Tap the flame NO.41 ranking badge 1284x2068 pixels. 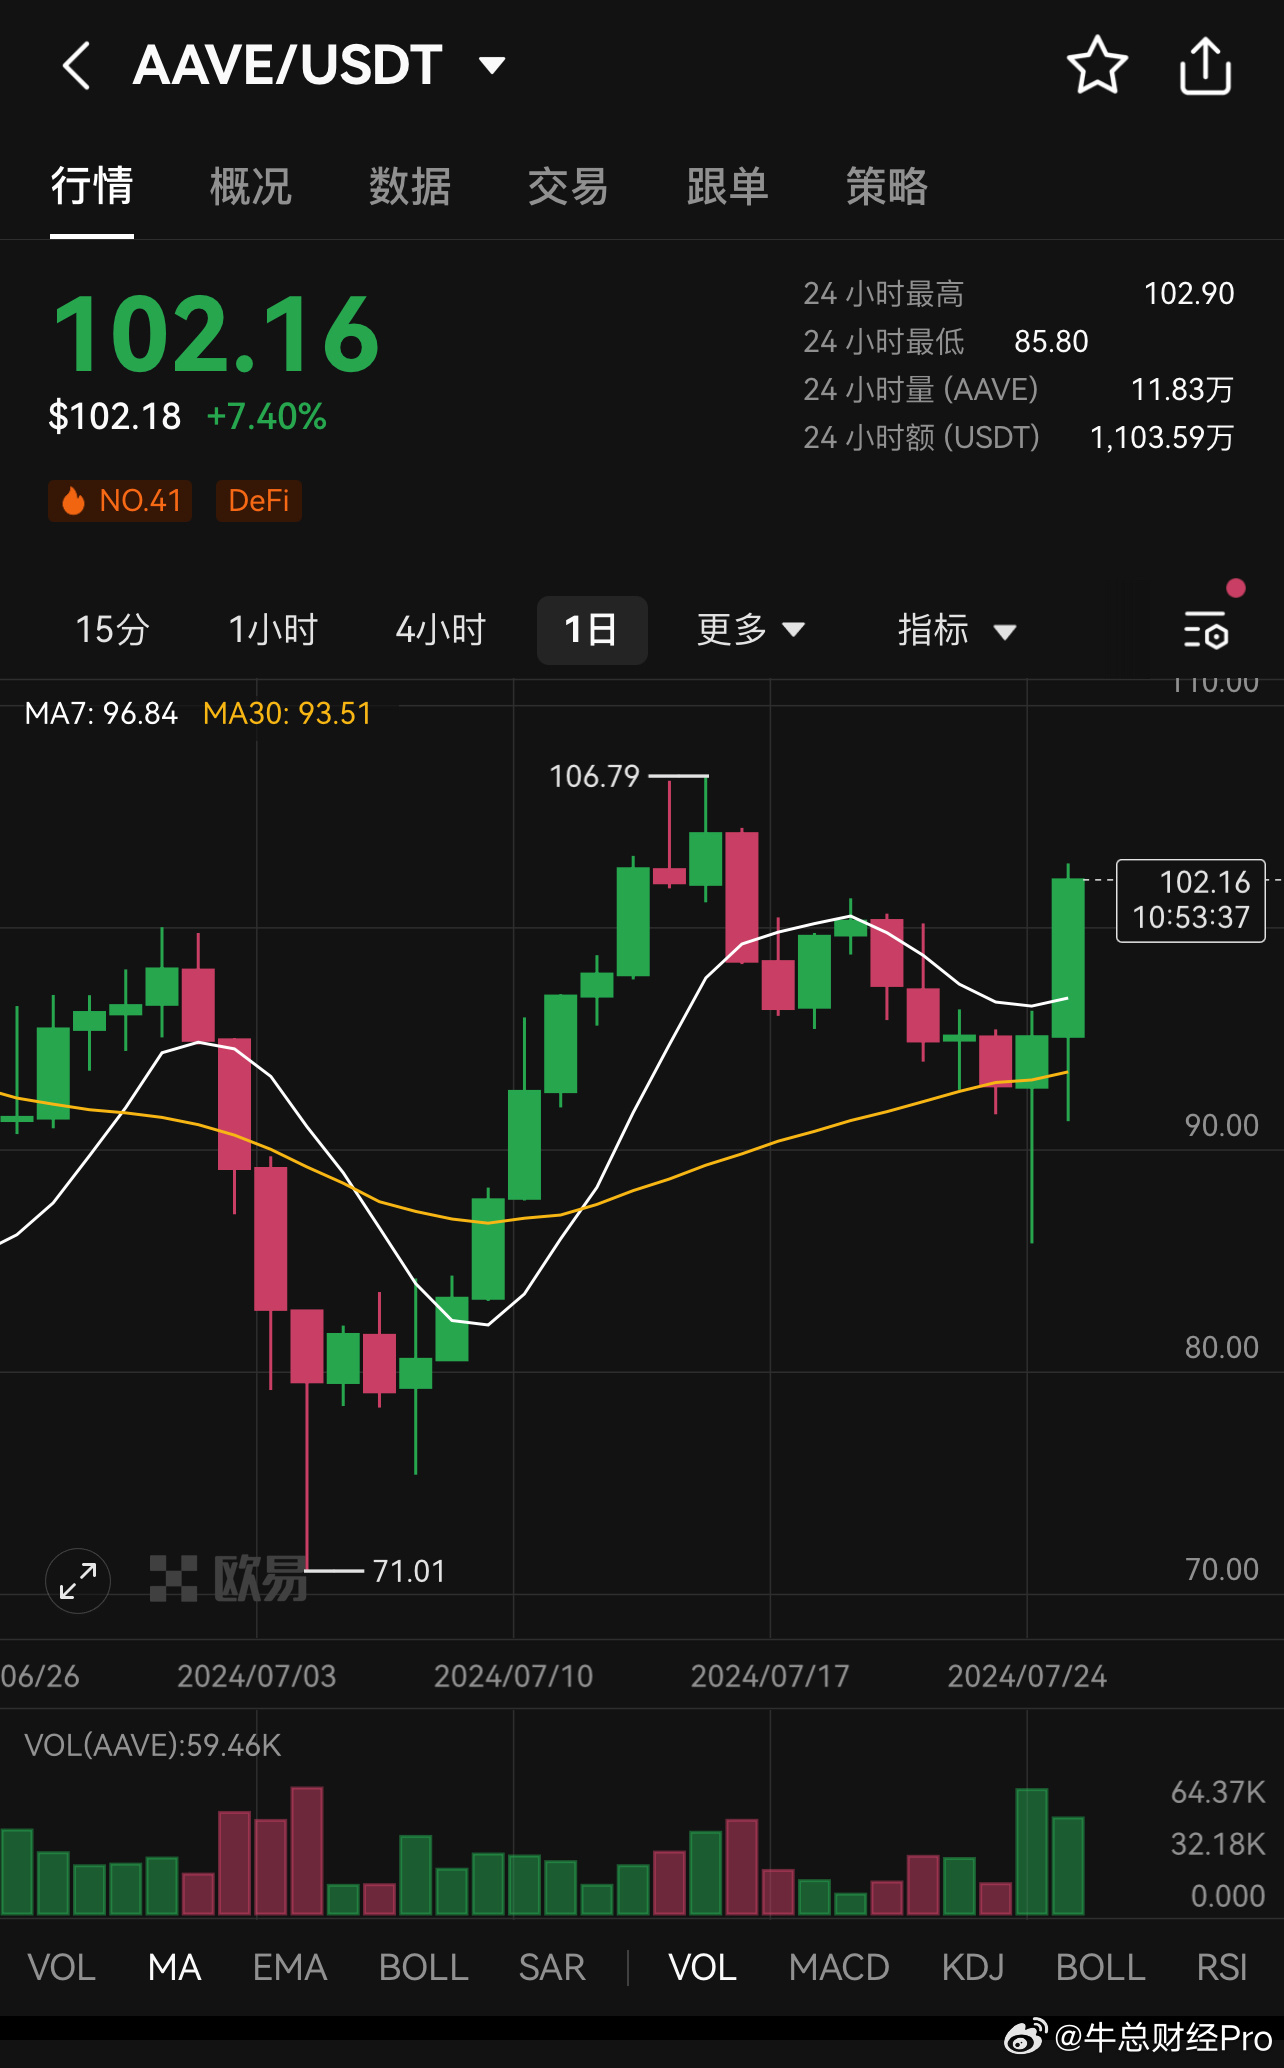(x=120, y=500)
